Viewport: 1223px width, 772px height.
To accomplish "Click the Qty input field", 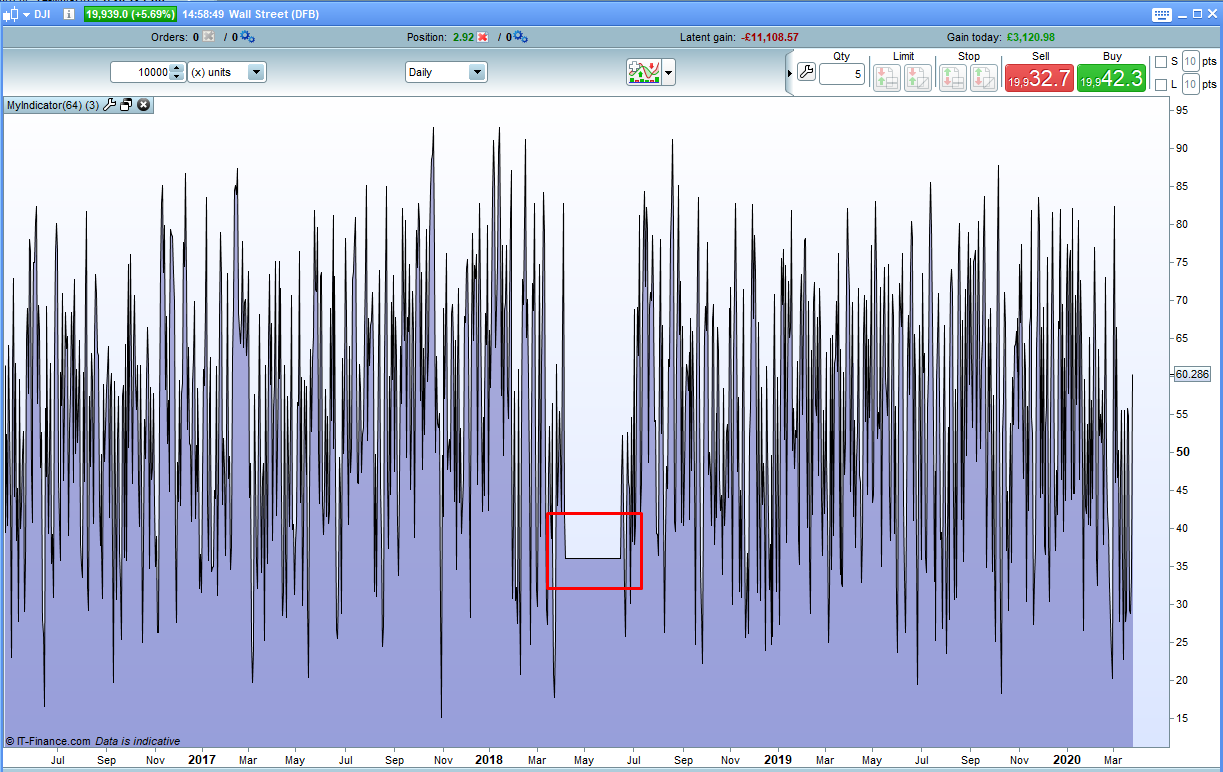I will pyautogui.click(x=841, y=74).
